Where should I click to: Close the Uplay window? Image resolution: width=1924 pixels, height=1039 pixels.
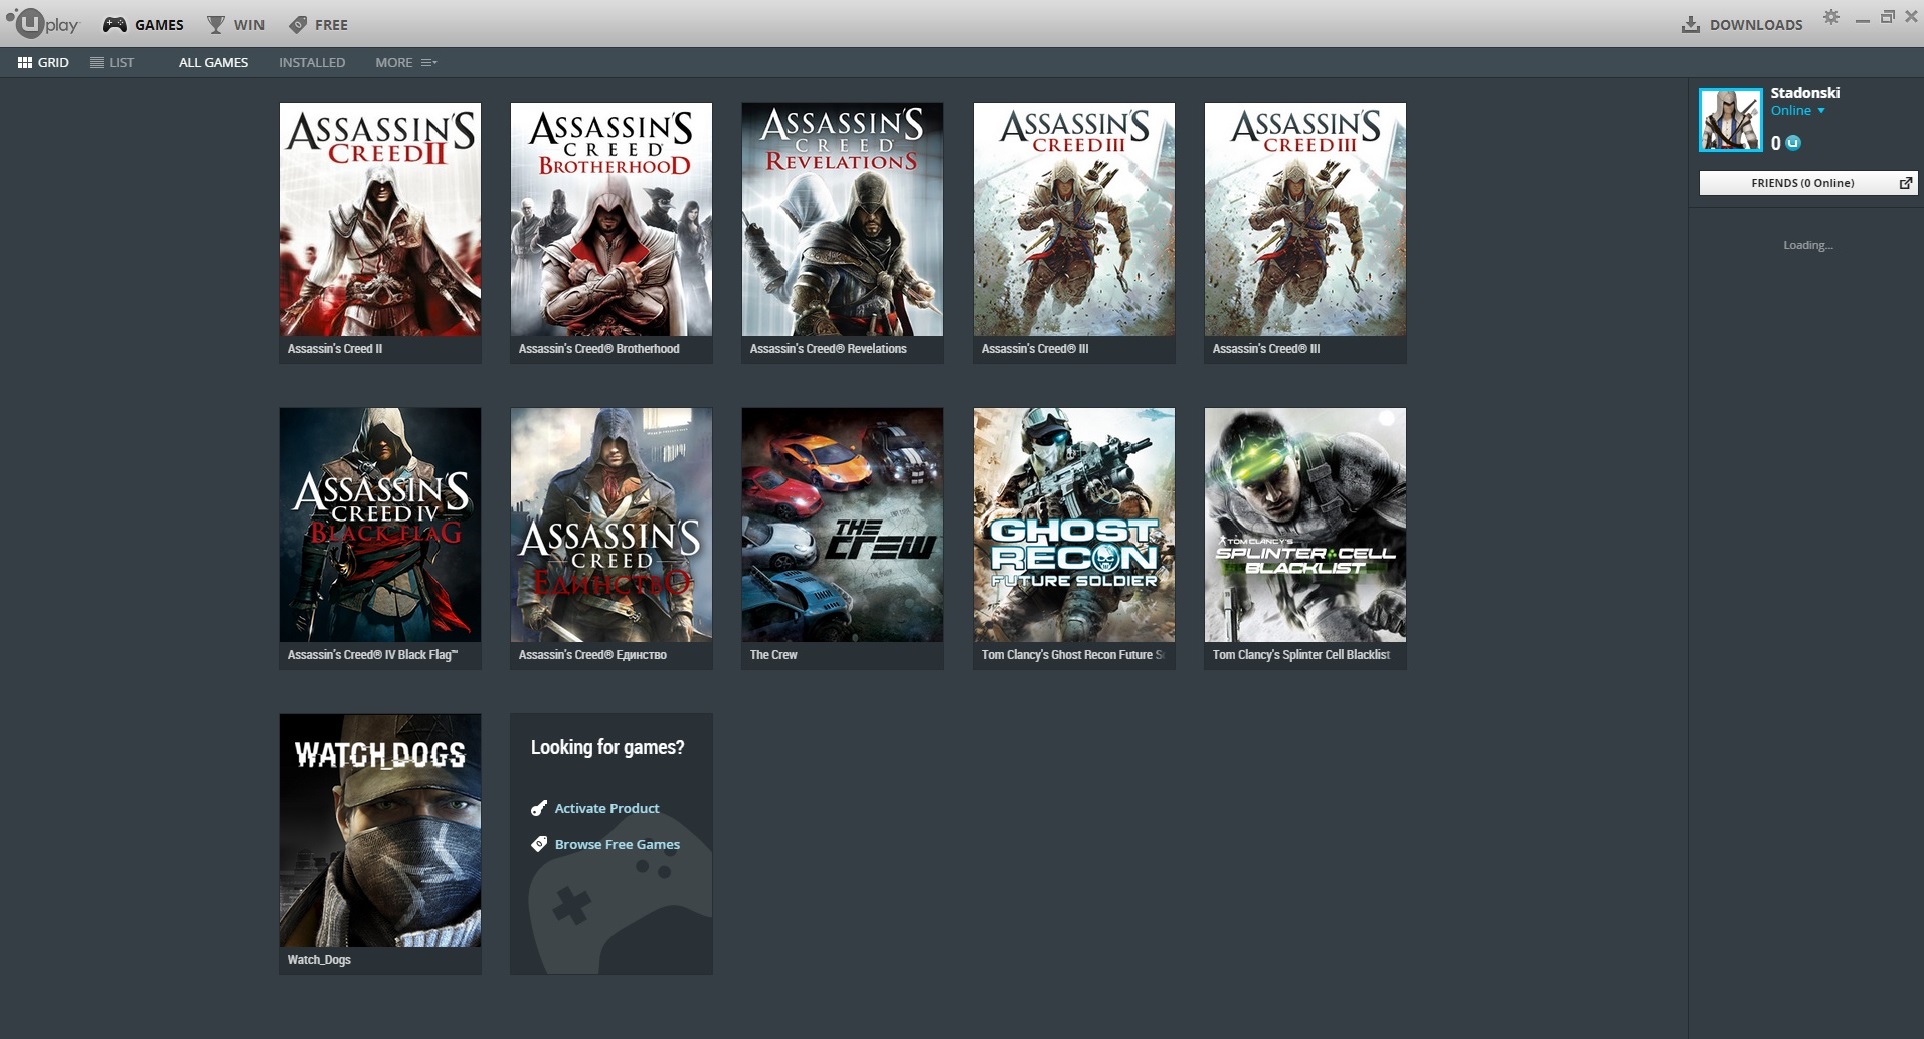[1911, 17]
